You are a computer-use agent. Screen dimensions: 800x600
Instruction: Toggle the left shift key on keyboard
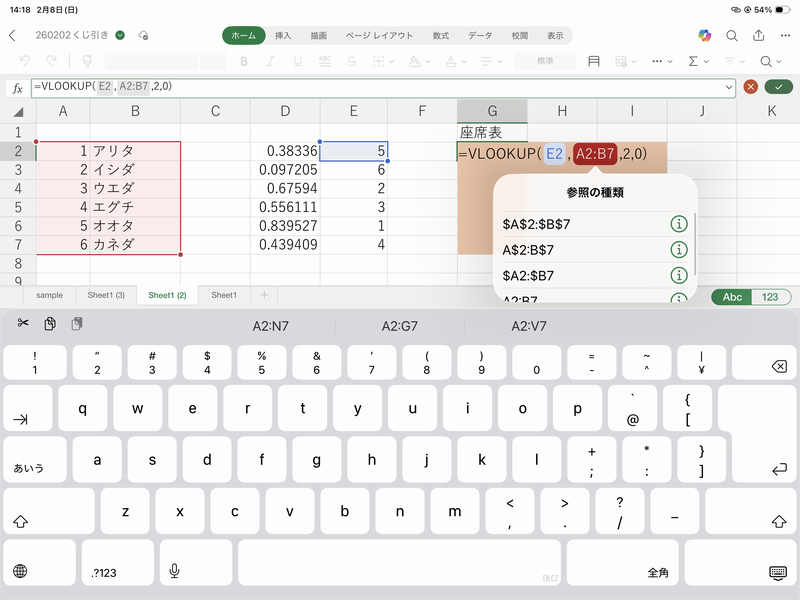point(20,520)
